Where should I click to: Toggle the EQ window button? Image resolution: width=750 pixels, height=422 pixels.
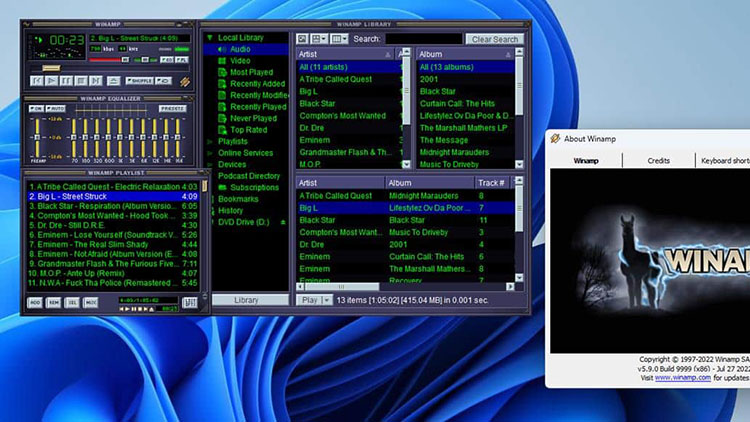coord(166,60)
